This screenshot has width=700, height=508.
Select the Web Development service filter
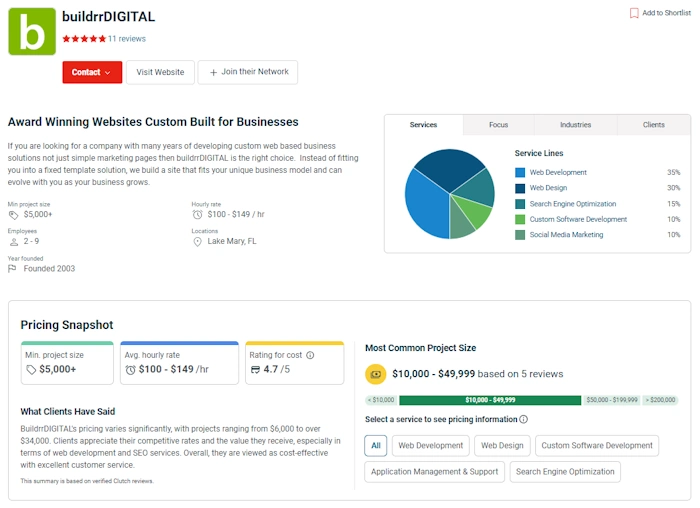pyautogui.click(x=431, y=446)
